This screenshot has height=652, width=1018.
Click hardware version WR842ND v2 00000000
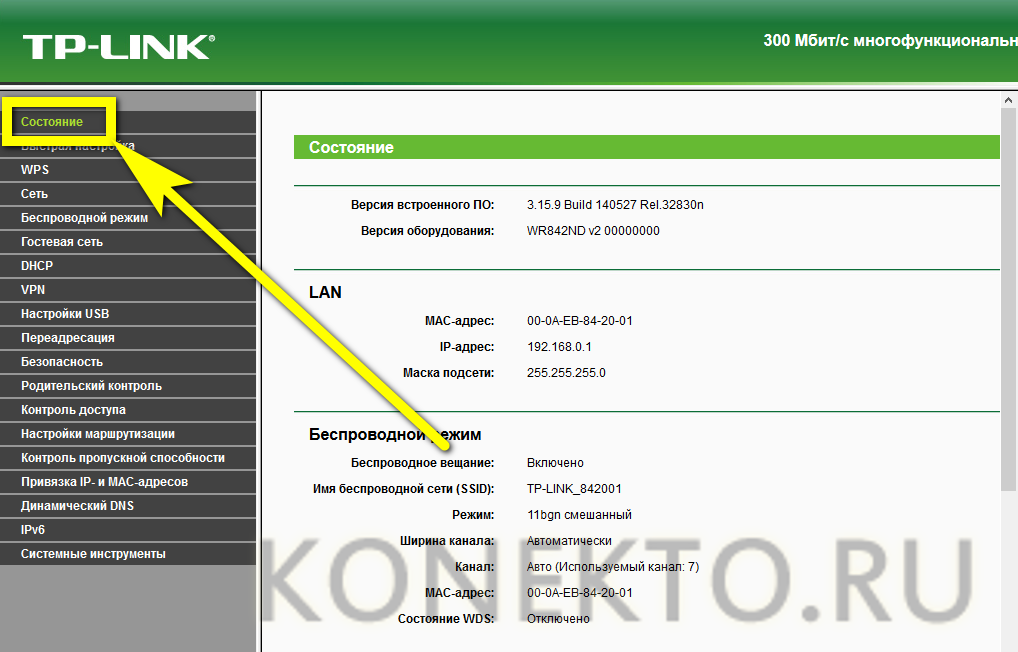pyautogui.click(x=593, y=231)
